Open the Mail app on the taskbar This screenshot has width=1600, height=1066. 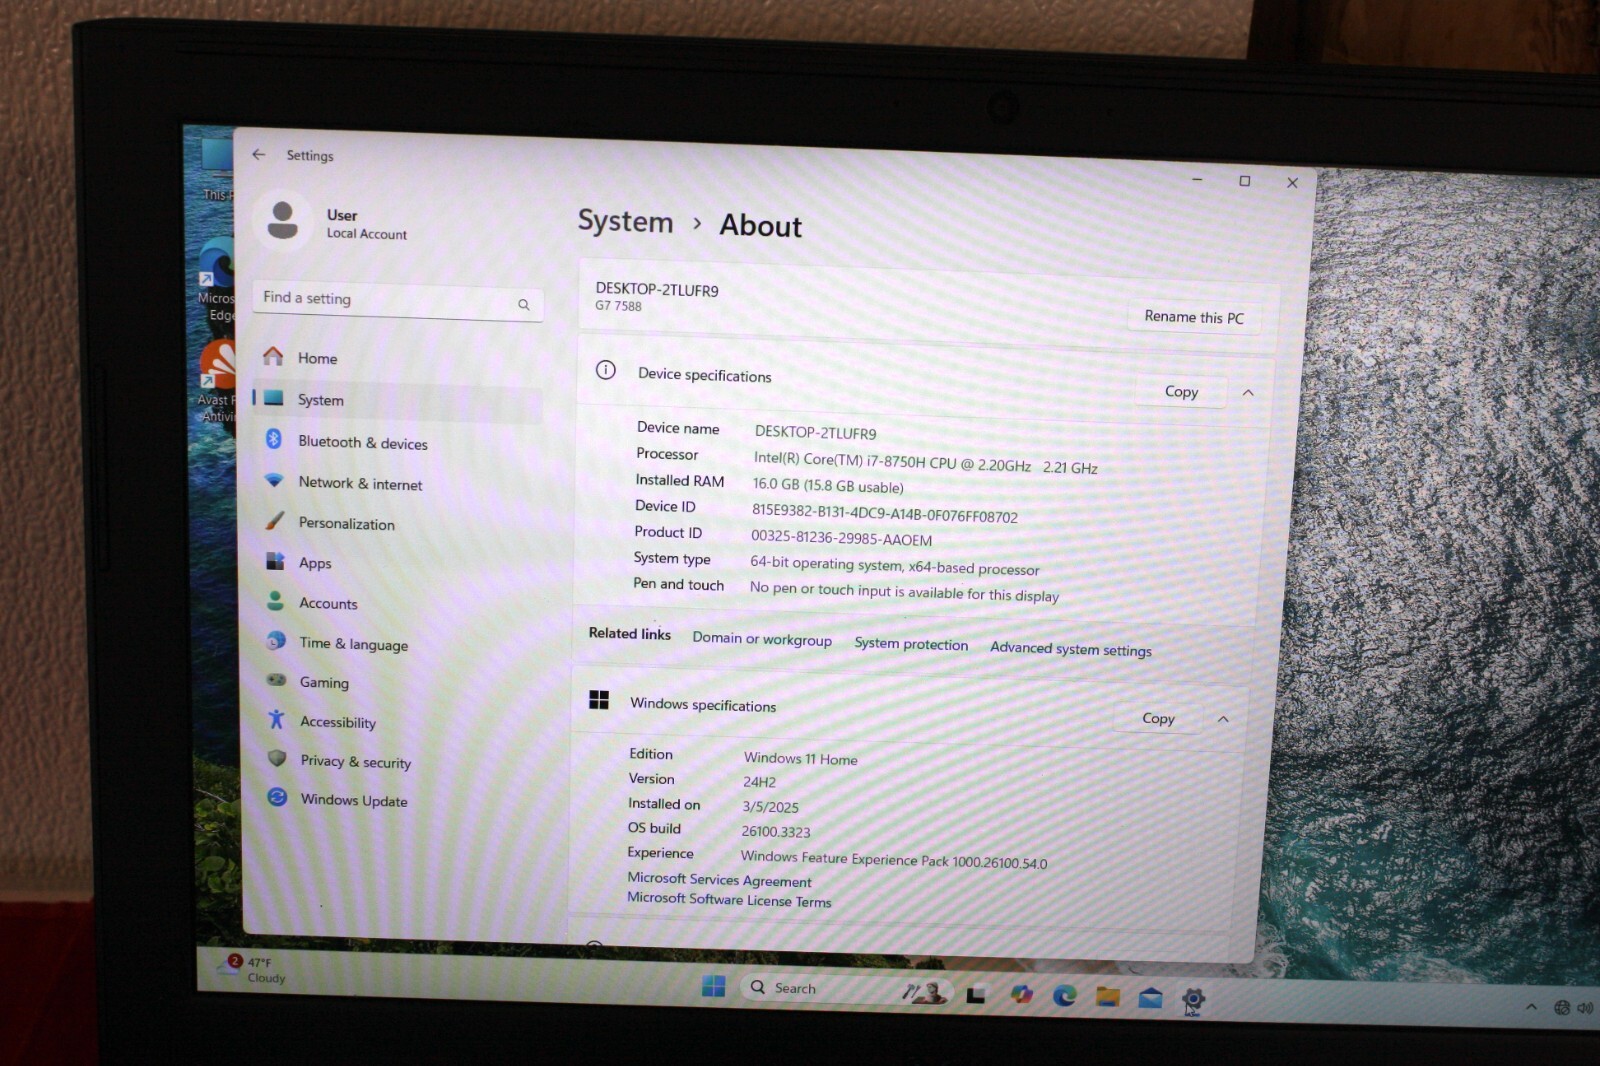coord(1150,998)
